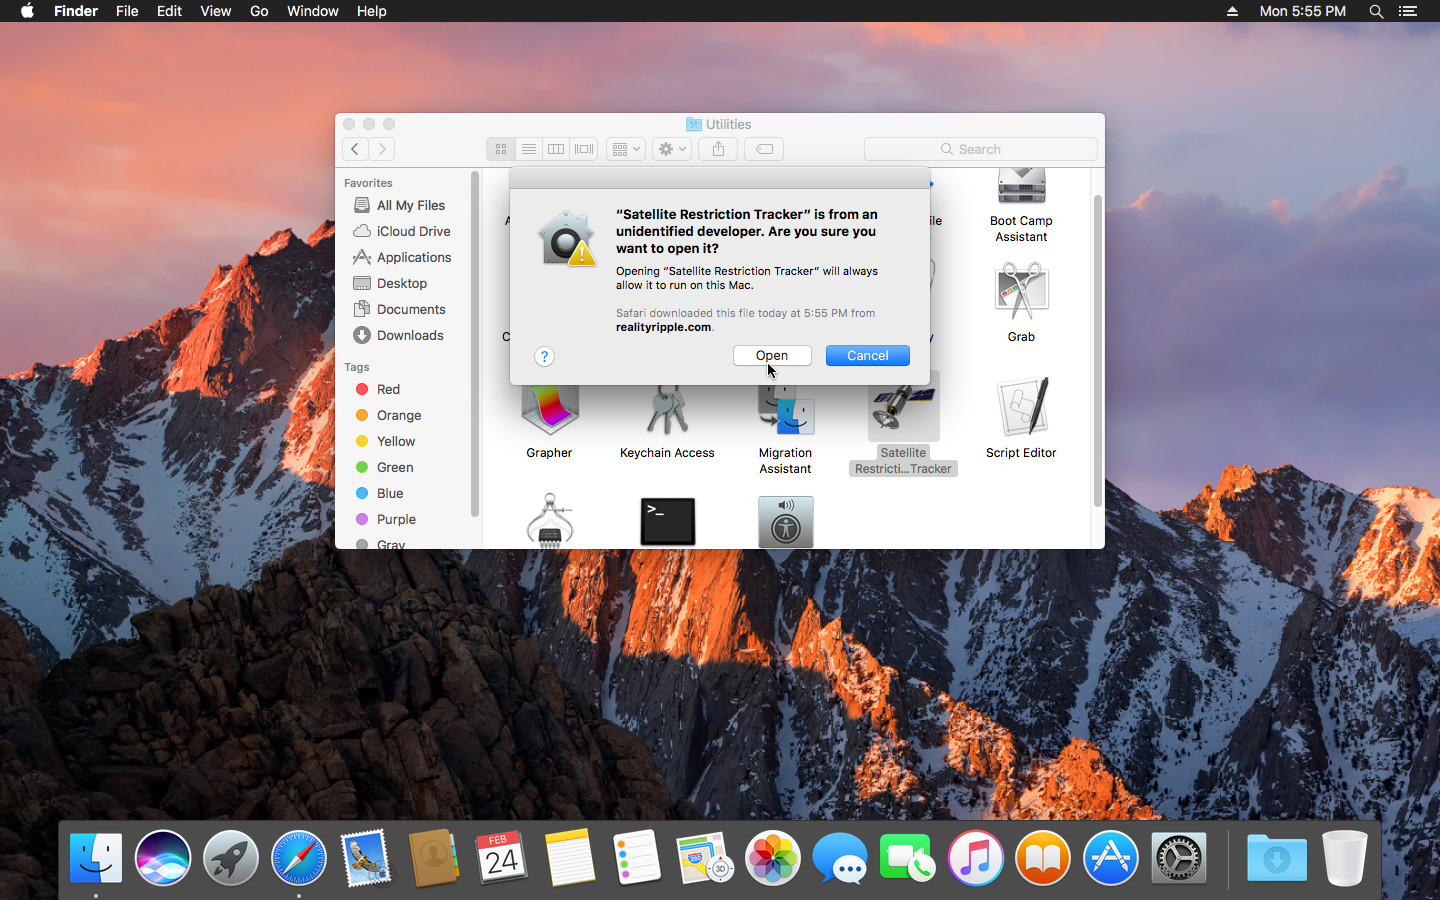1440x900 pixels.
Task: Select the Script Editor icon
Action: [1021, 407]
